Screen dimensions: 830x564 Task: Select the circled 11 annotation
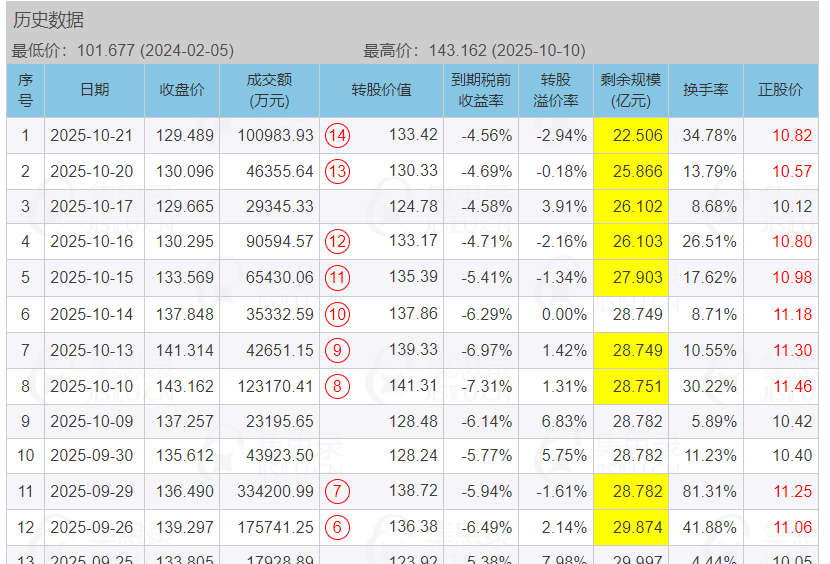(337, 277)
